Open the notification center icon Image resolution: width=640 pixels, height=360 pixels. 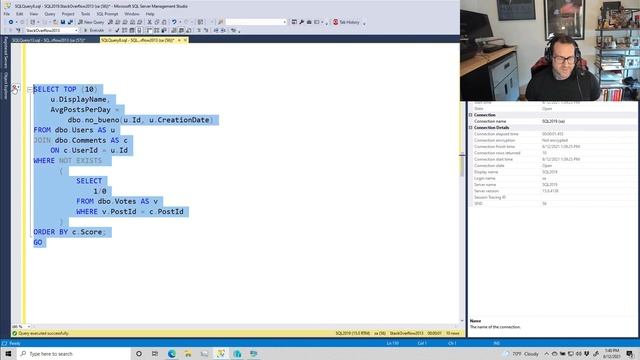630,354
